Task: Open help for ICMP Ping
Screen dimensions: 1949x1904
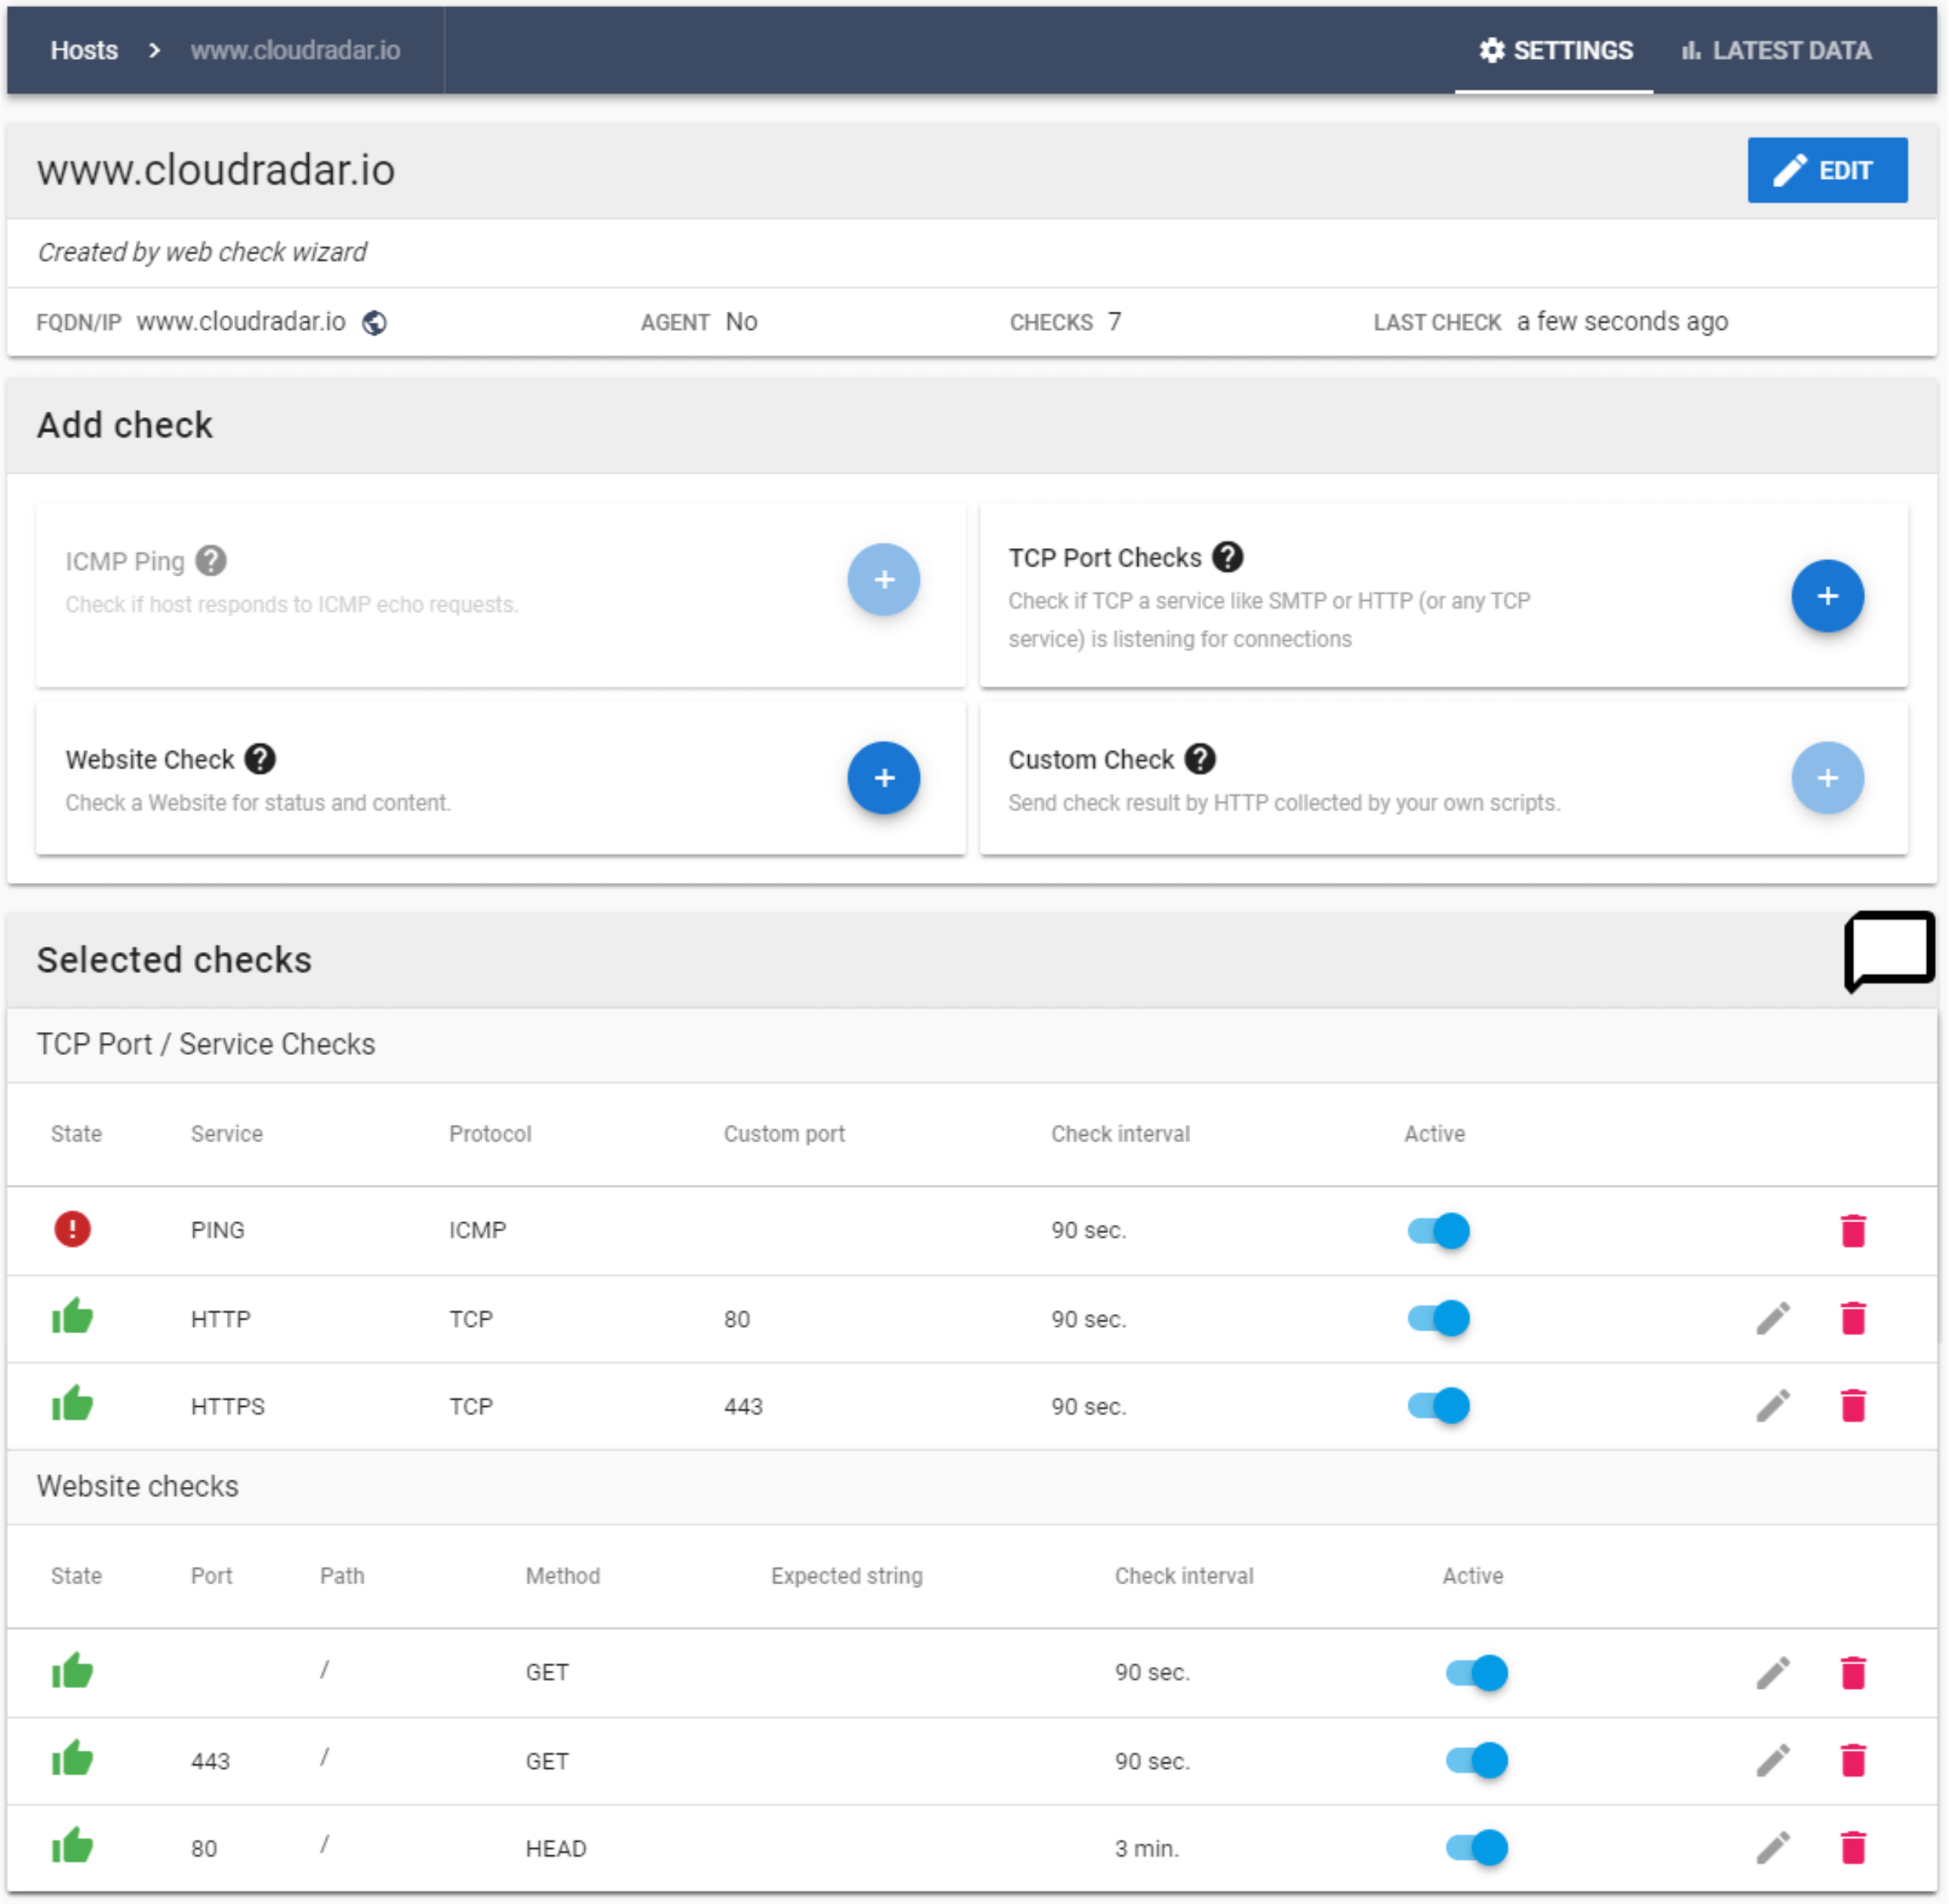Action: (211, 561)
